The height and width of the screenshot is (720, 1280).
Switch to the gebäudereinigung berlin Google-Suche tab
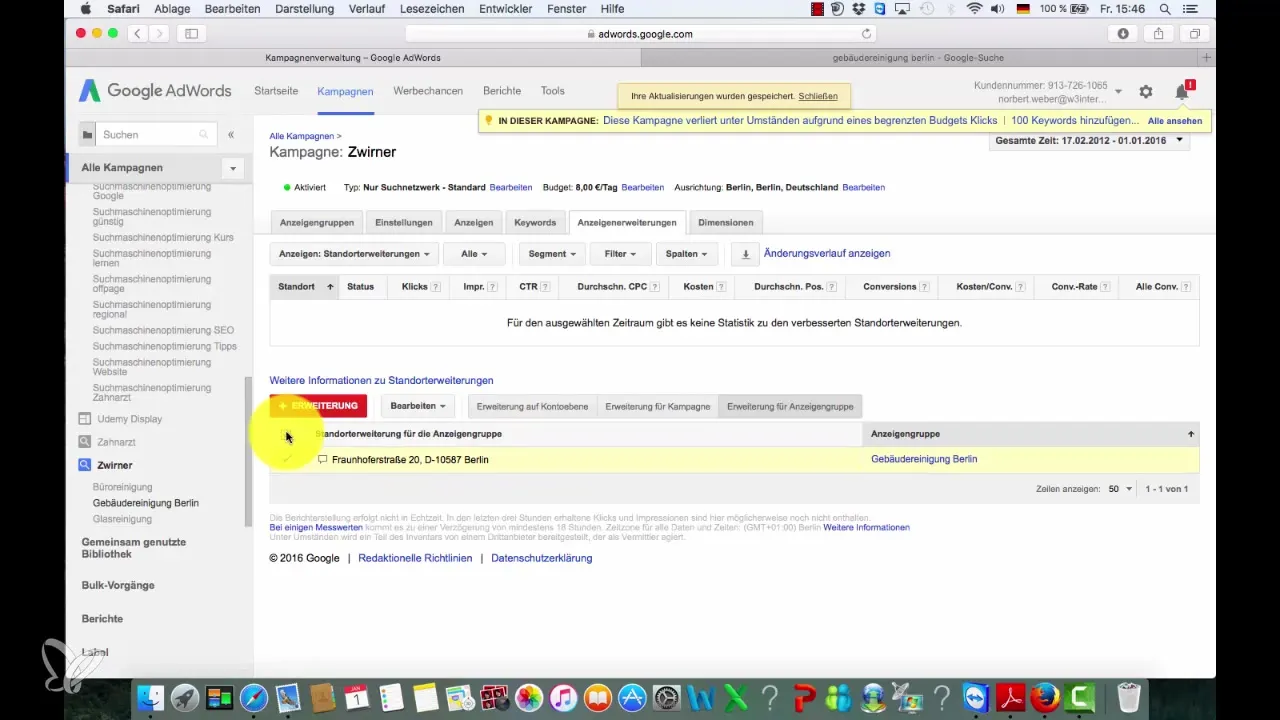pos(917,58)
